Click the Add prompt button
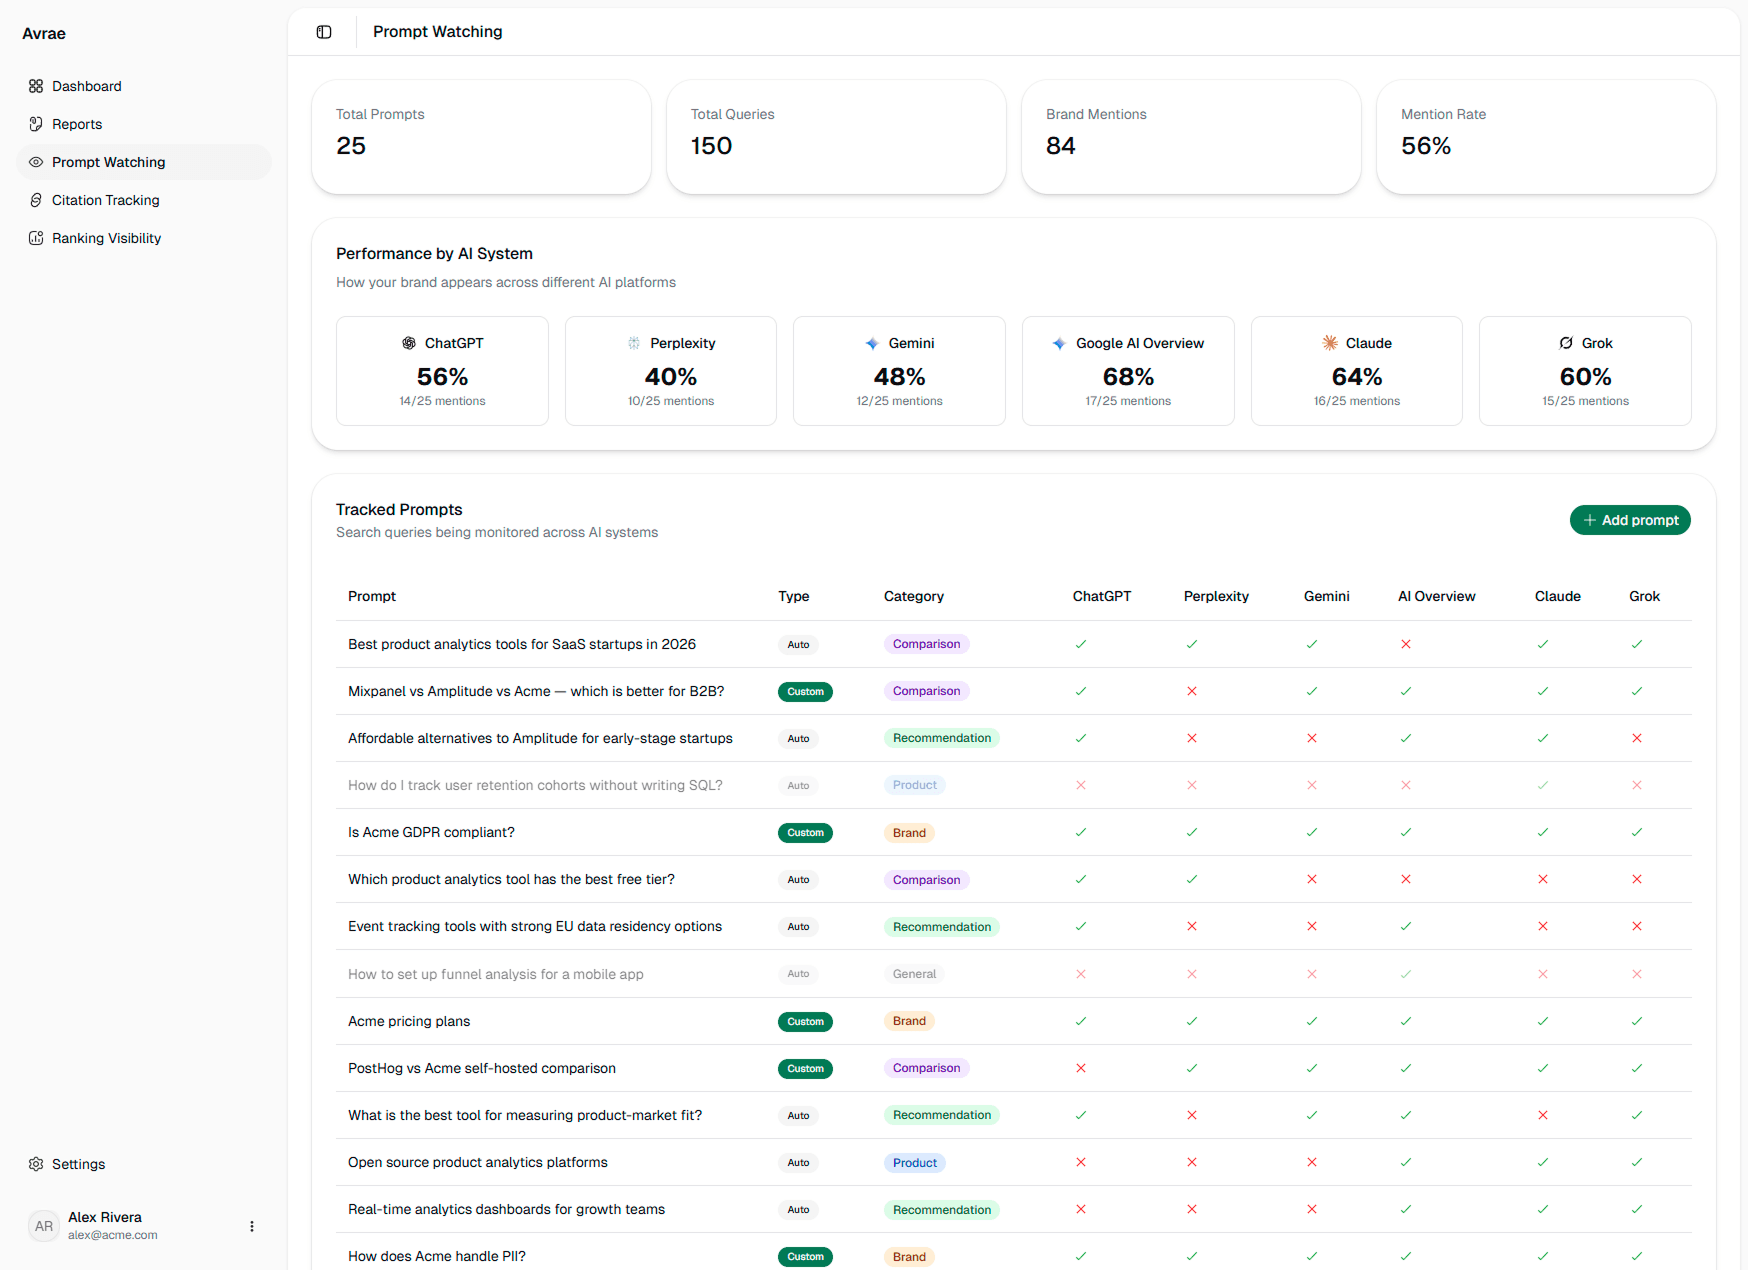This screenshot has height=1270, width=1748. click(1630, 520)
